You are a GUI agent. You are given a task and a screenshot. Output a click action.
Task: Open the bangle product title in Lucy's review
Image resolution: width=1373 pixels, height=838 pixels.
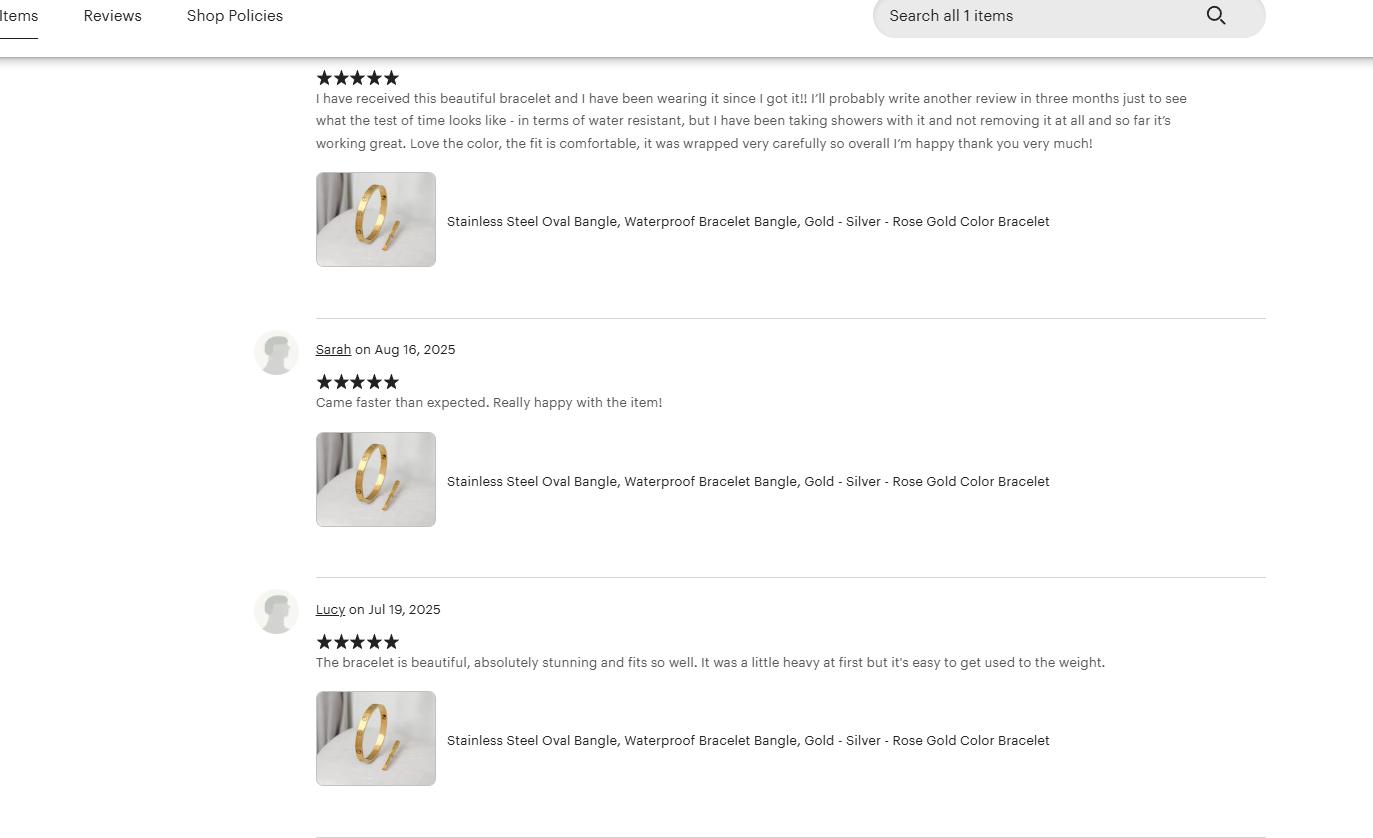pos(748,740)
